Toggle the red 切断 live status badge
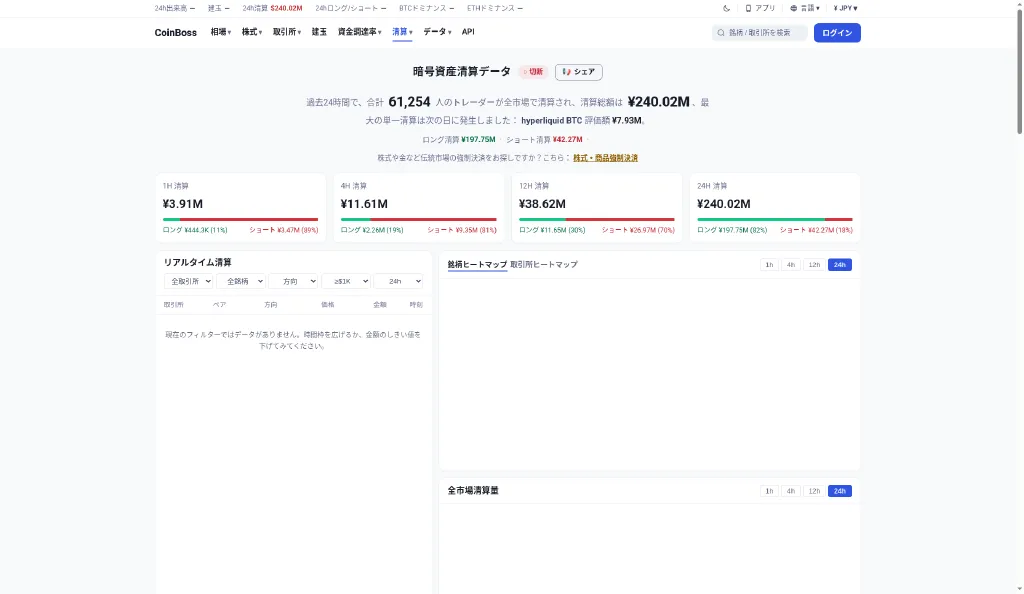This screenshot has width=1024, height=594. click(533, 72)
